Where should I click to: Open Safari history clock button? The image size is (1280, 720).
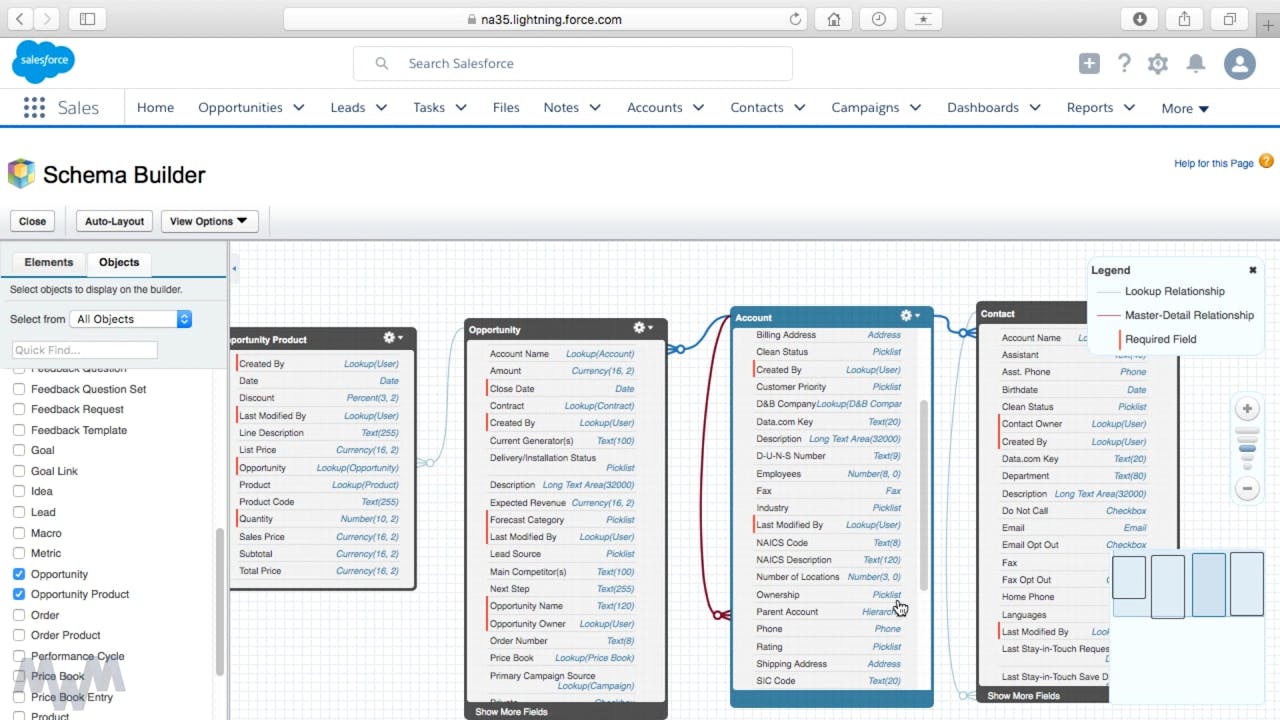pyautogui.click(x=878, y=19)
